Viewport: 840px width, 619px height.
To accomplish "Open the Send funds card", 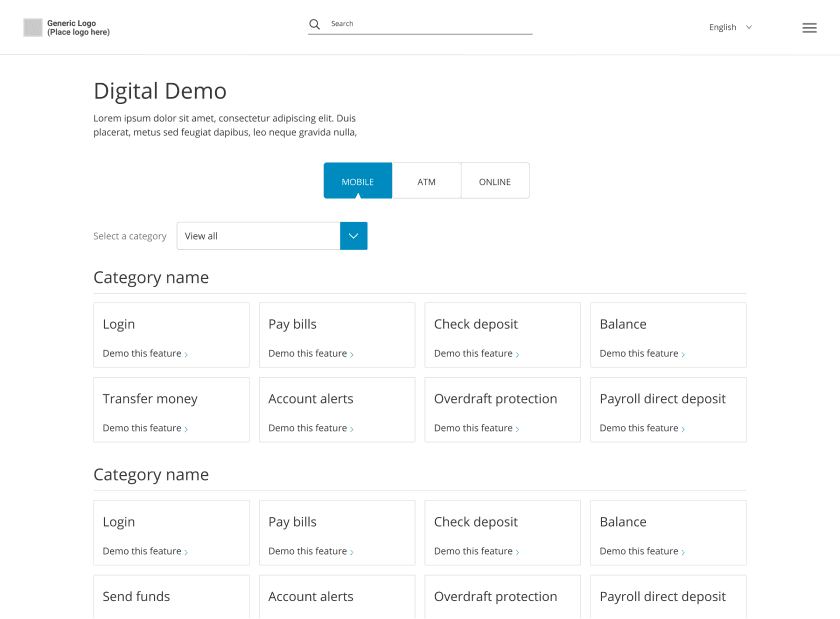I will point(171,597).
